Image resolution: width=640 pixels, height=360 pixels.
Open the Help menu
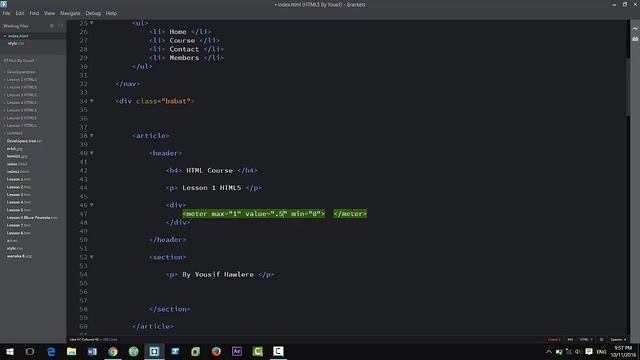[111, 13]
